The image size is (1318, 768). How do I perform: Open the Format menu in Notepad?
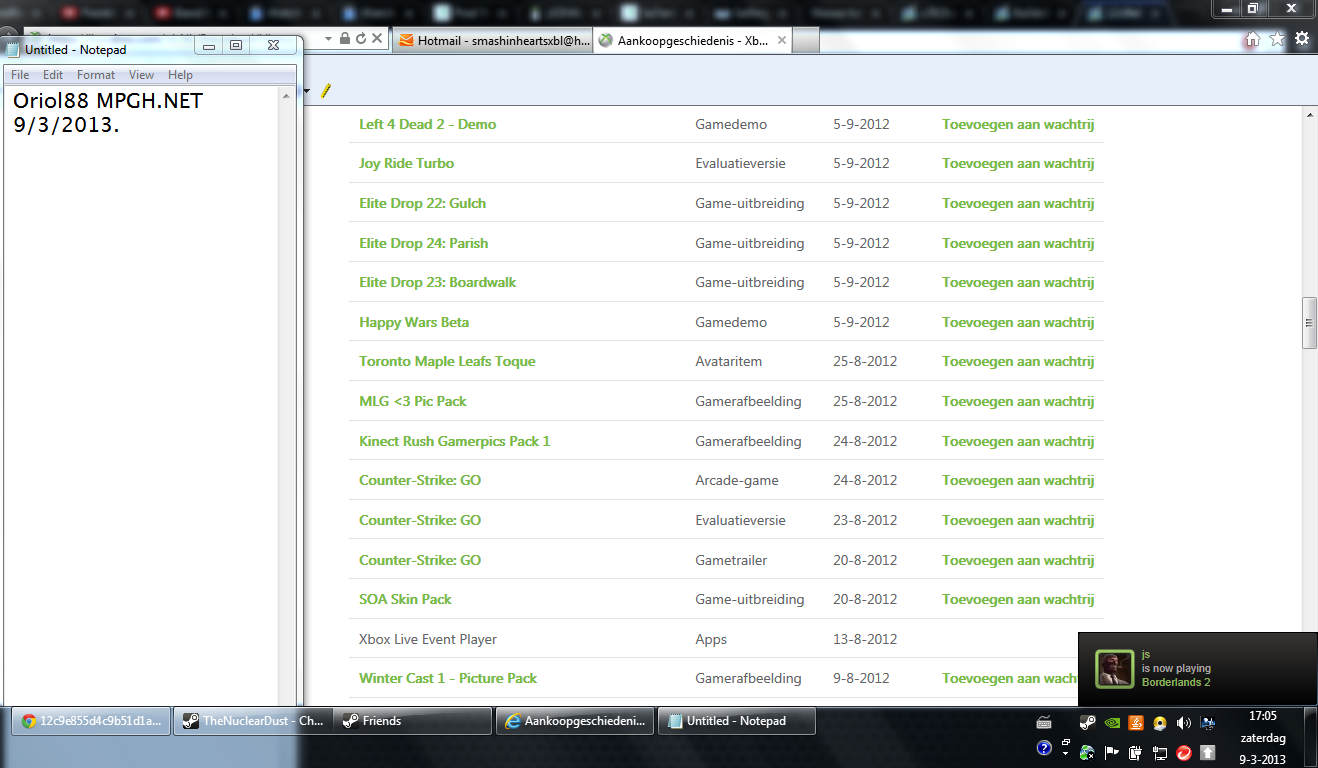pos(96,75)
